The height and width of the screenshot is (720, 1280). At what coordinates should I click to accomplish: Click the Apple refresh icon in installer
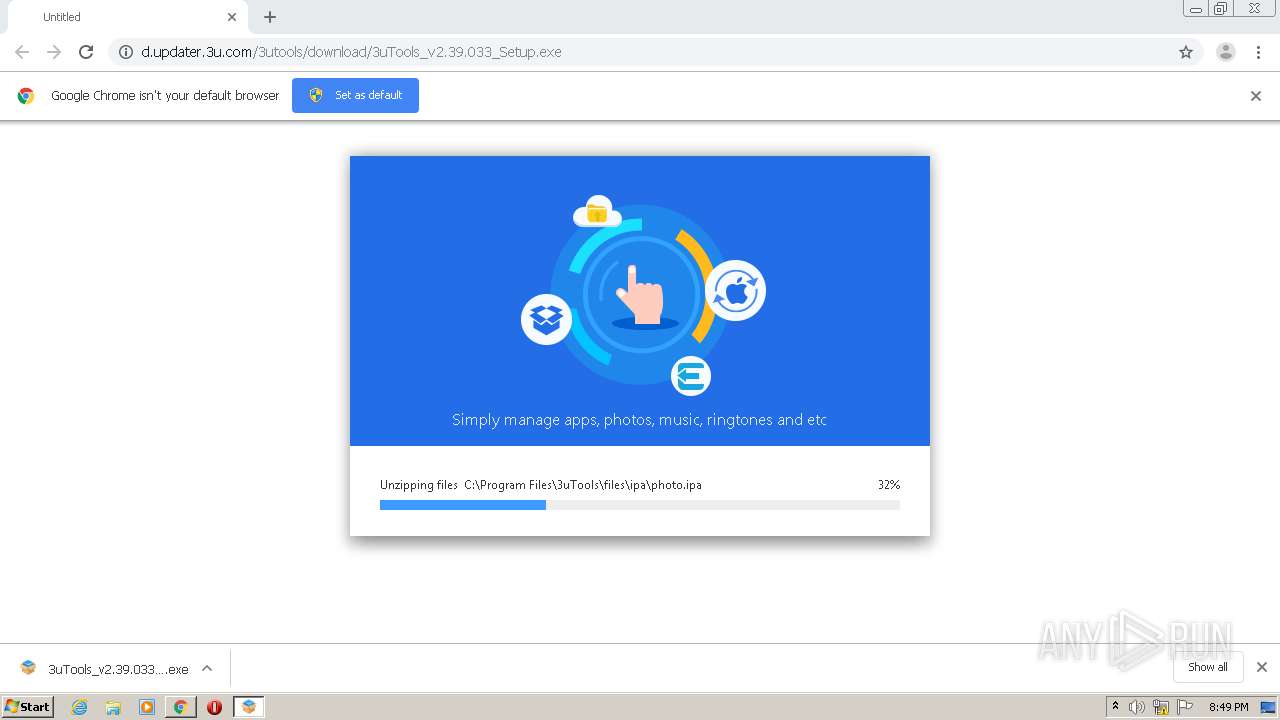[736, 291]
